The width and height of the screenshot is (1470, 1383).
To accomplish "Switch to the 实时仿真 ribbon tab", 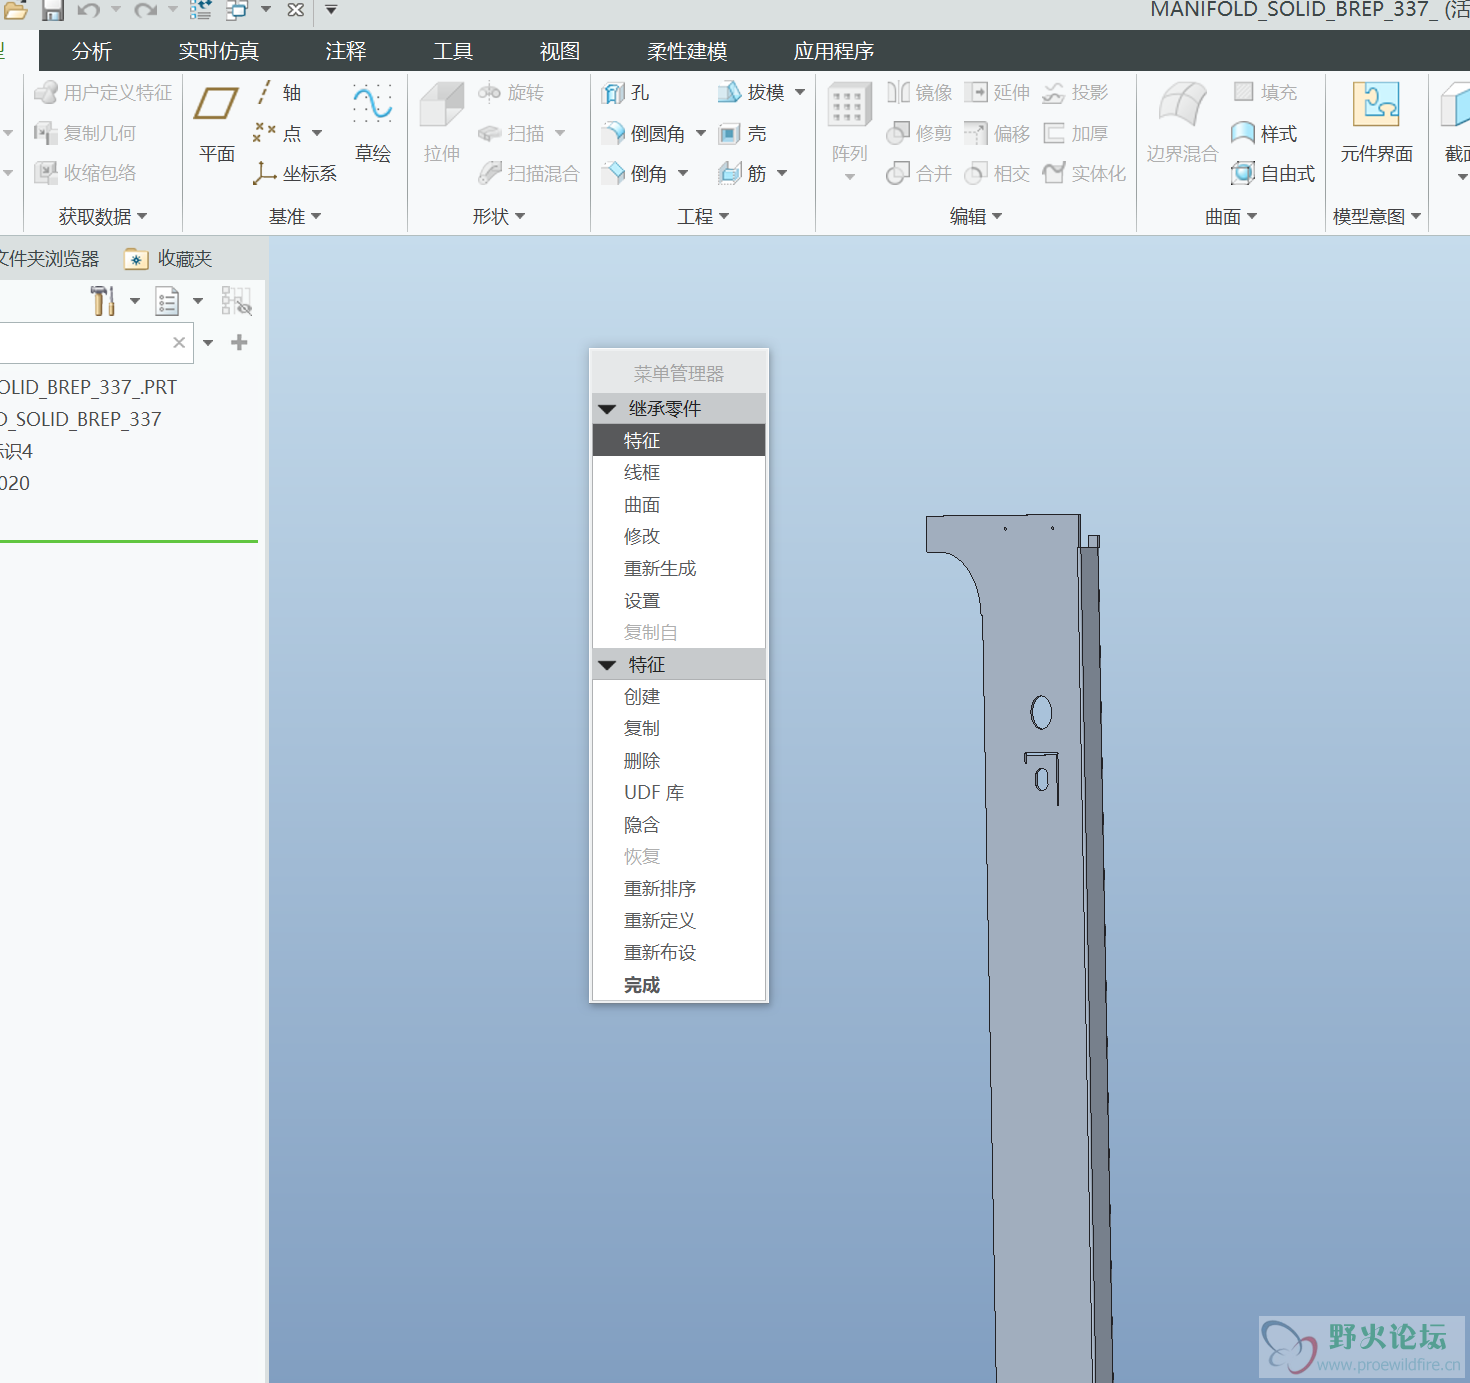I will [219, 51].
